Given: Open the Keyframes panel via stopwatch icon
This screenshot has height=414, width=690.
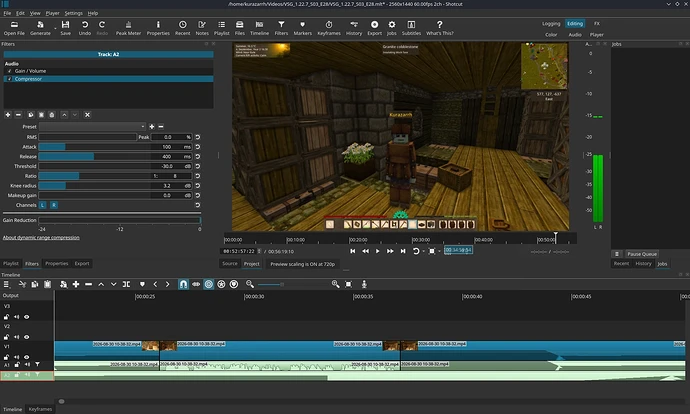Looking at the screenshot, I should pos(329,28).
